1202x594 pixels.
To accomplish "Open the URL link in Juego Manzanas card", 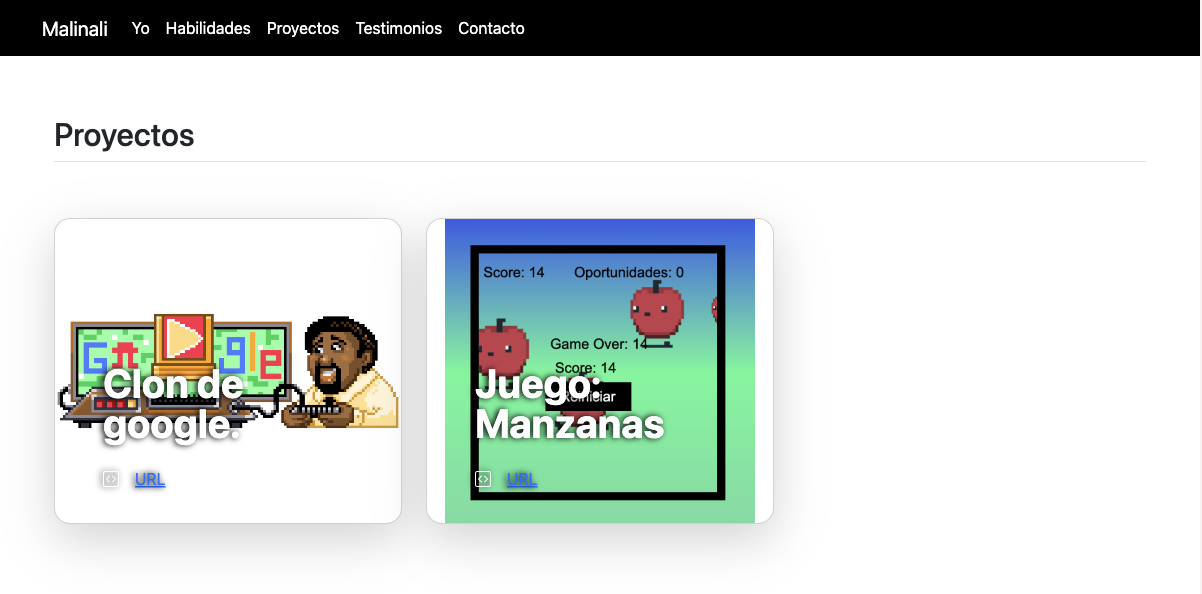I will [522, 479].
